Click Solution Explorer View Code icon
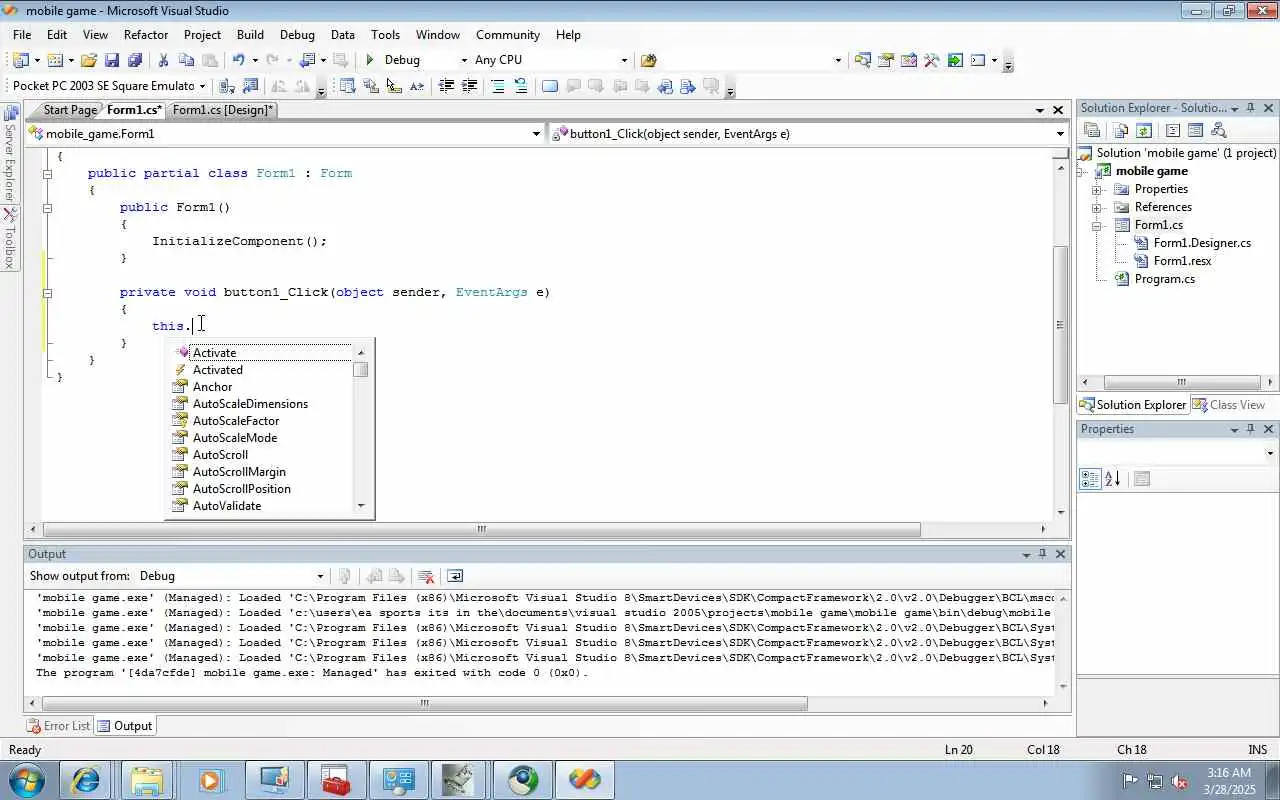The width and height of the screenshot is (1280, 800). click(1173, 130)
